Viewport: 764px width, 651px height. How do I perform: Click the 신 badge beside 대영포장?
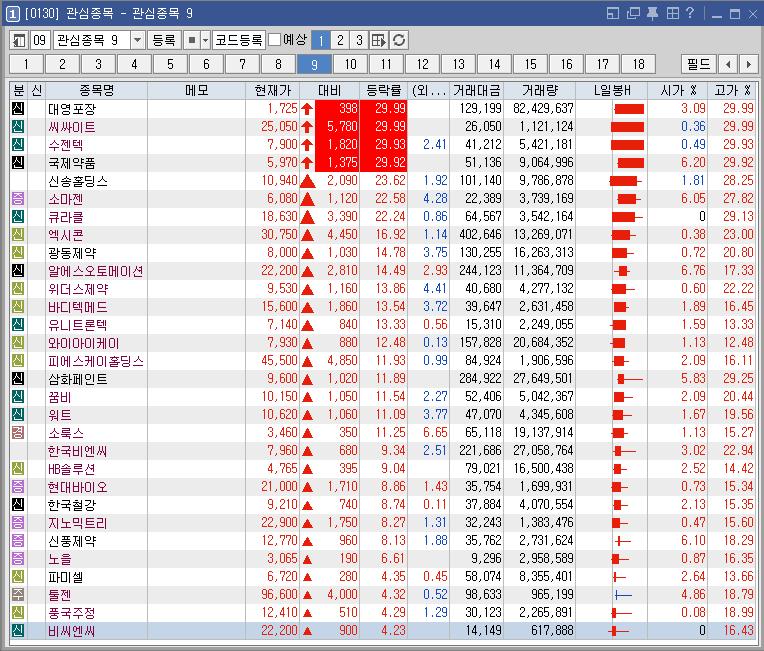(18, 108)
